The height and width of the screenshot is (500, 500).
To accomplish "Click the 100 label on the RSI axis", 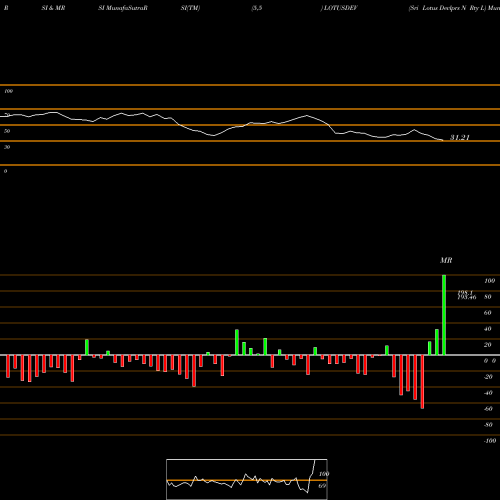I will 9,91.
